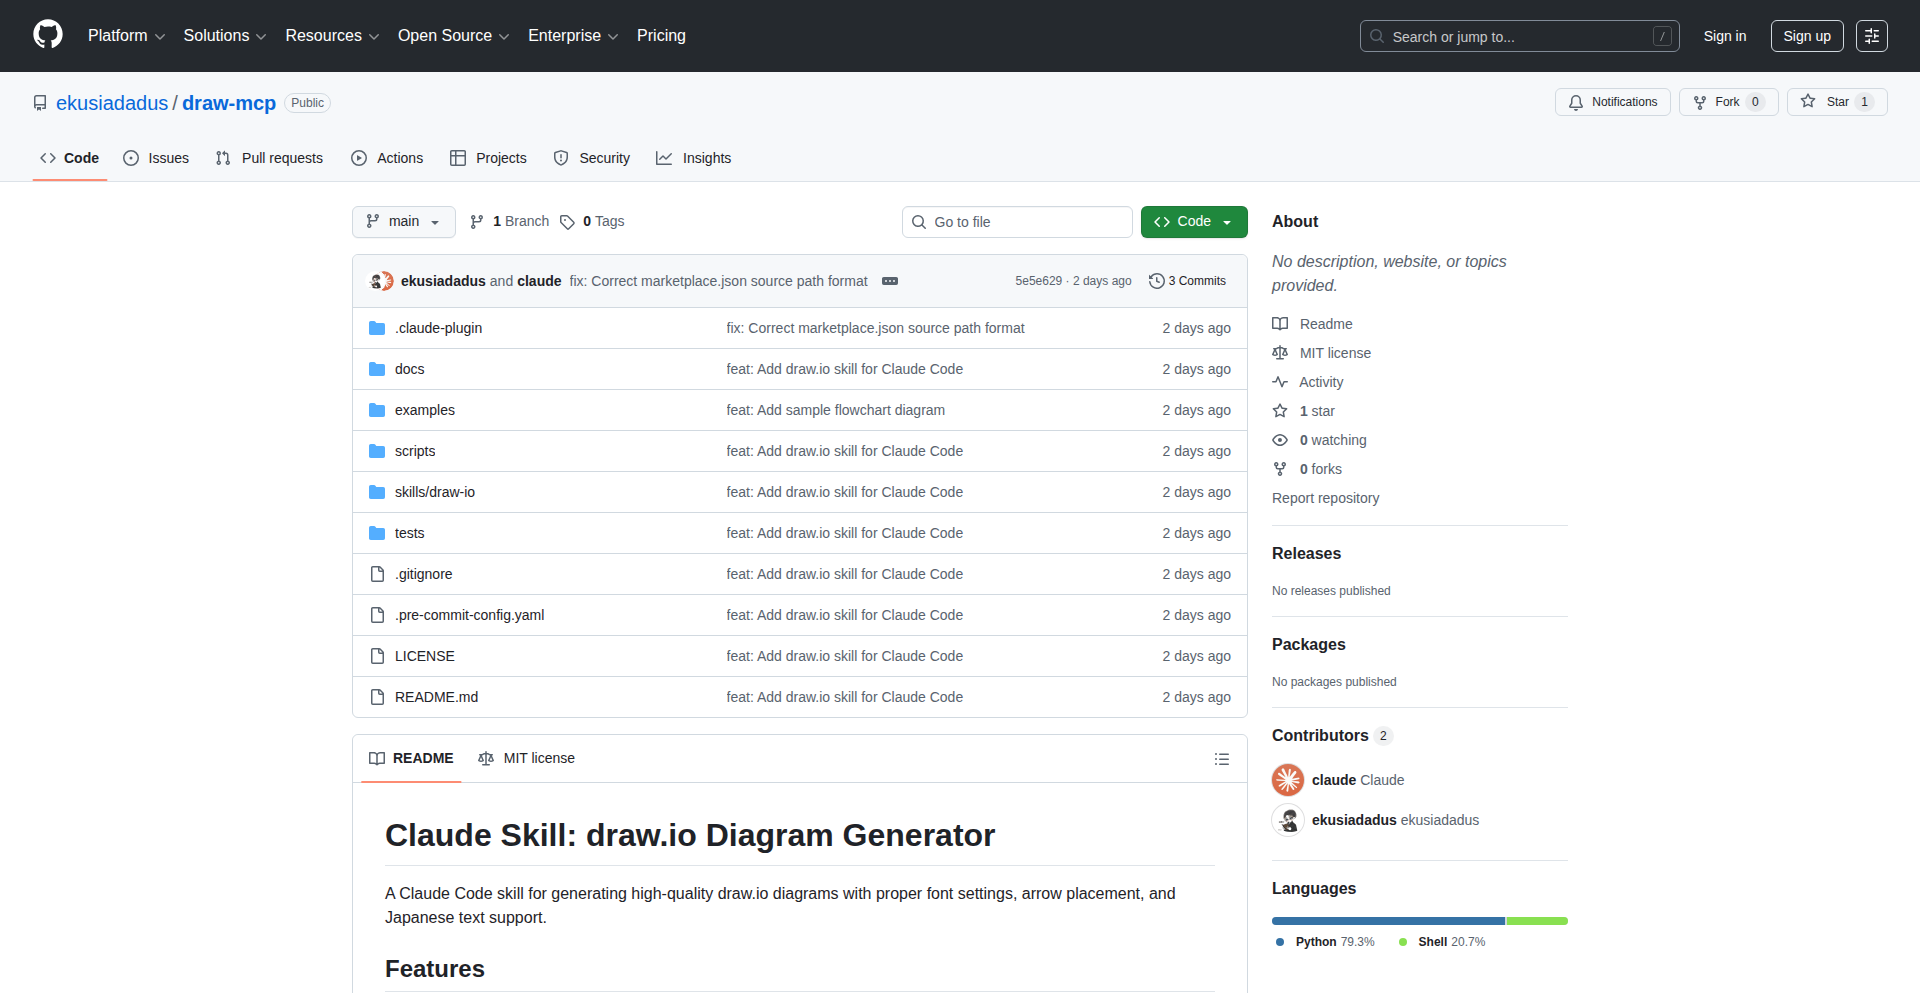The height and width of the screenshot is (993, 1920).
Task: Click the Go to file search field
Action: point(1017,222)
